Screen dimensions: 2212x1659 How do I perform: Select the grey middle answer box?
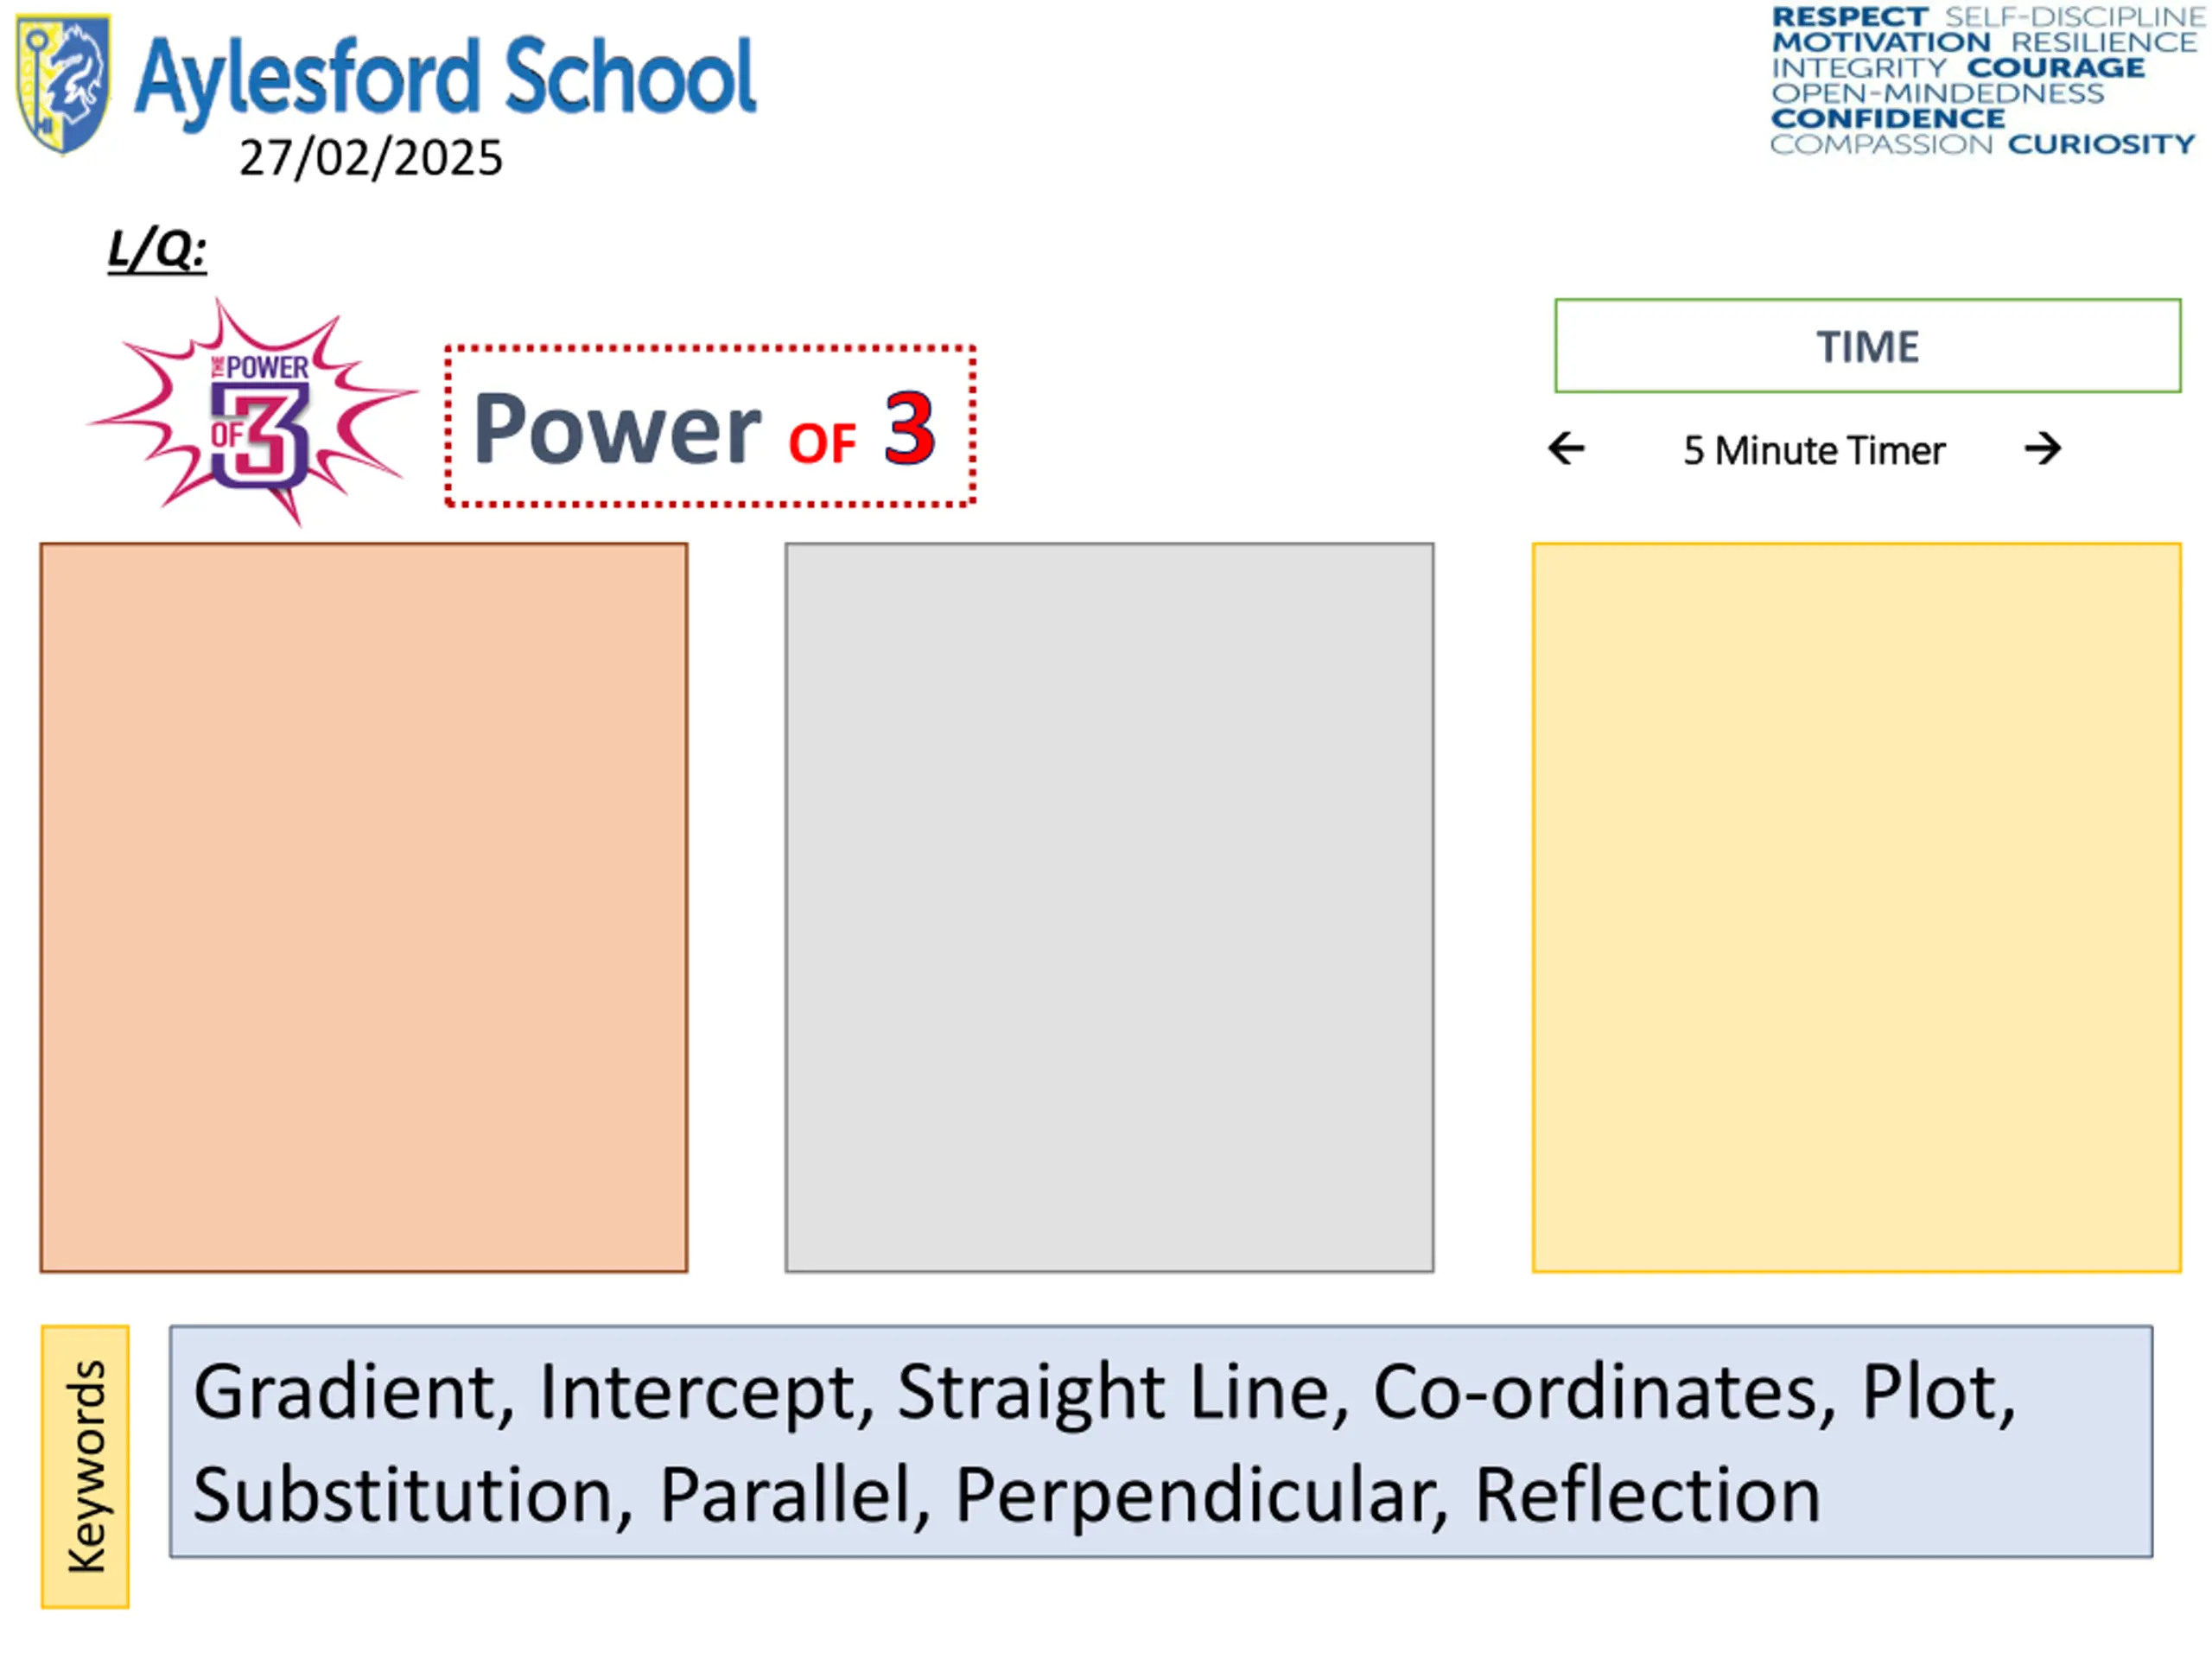pos(1109,908)
